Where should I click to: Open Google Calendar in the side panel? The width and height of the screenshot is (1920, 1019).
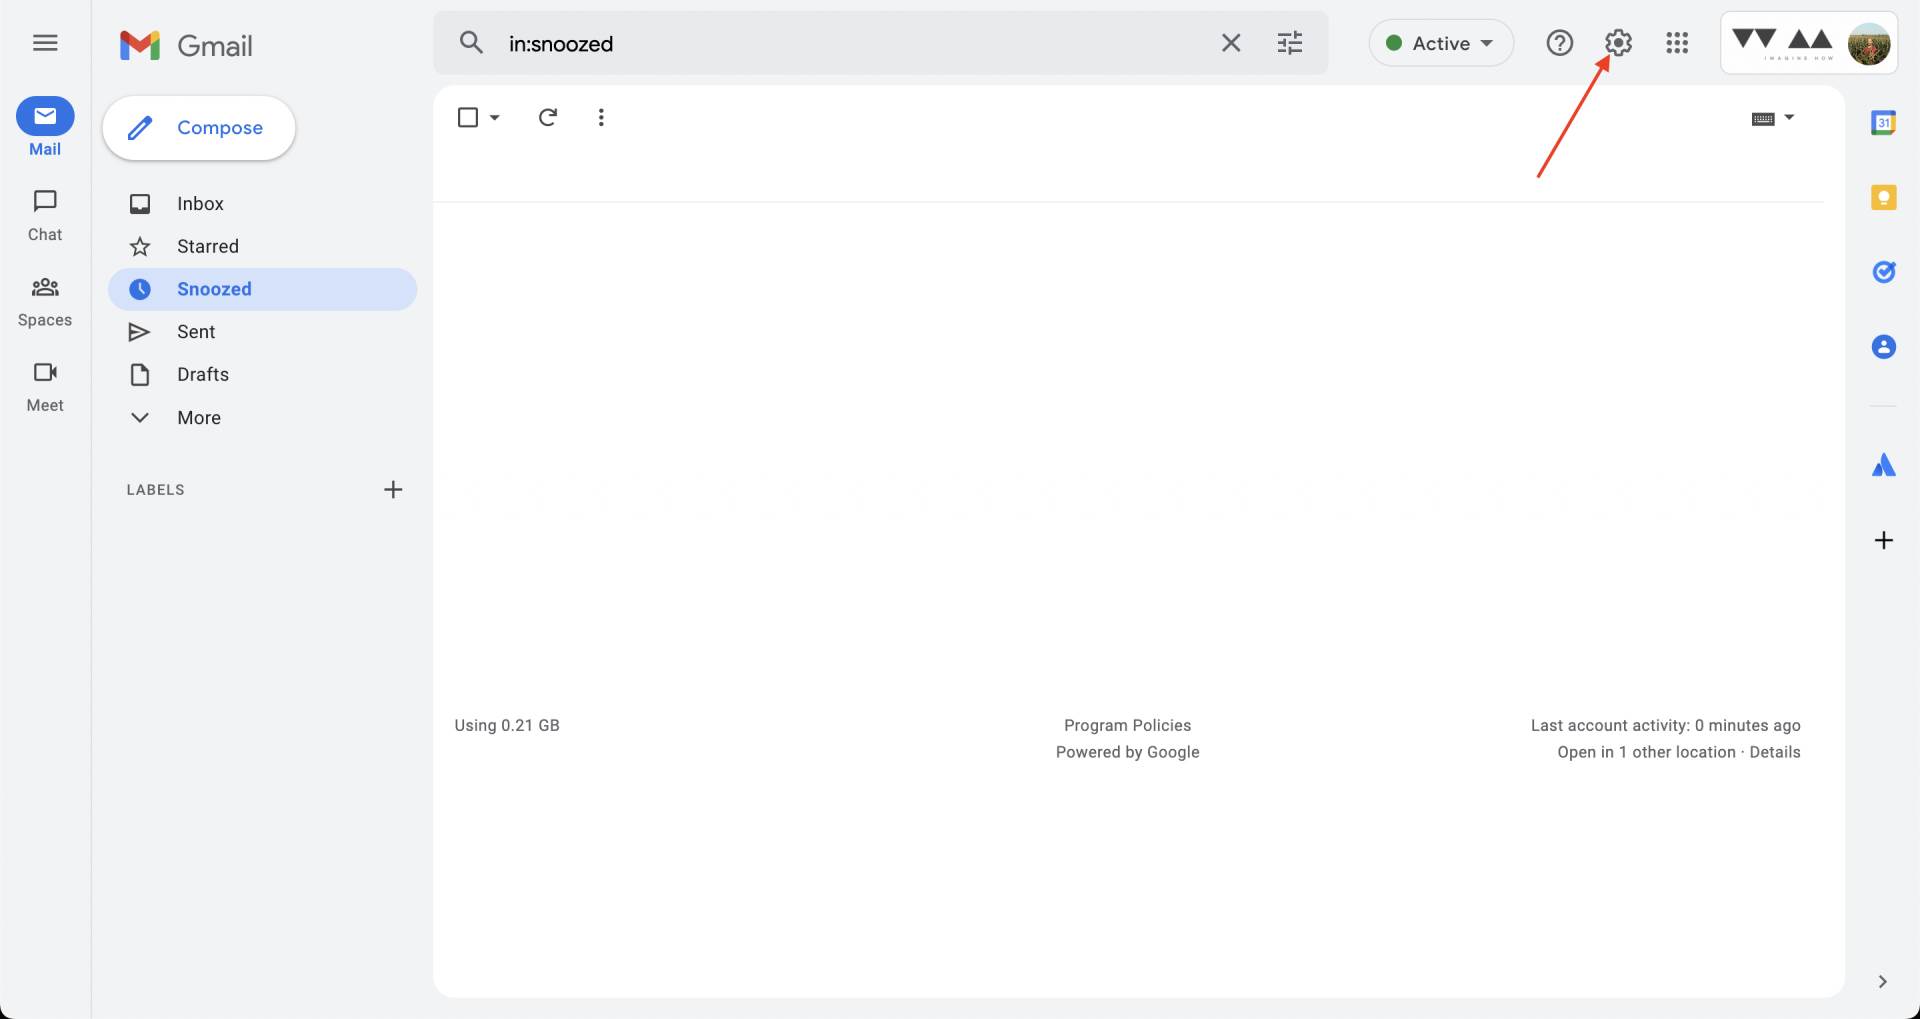(1884, 122)
